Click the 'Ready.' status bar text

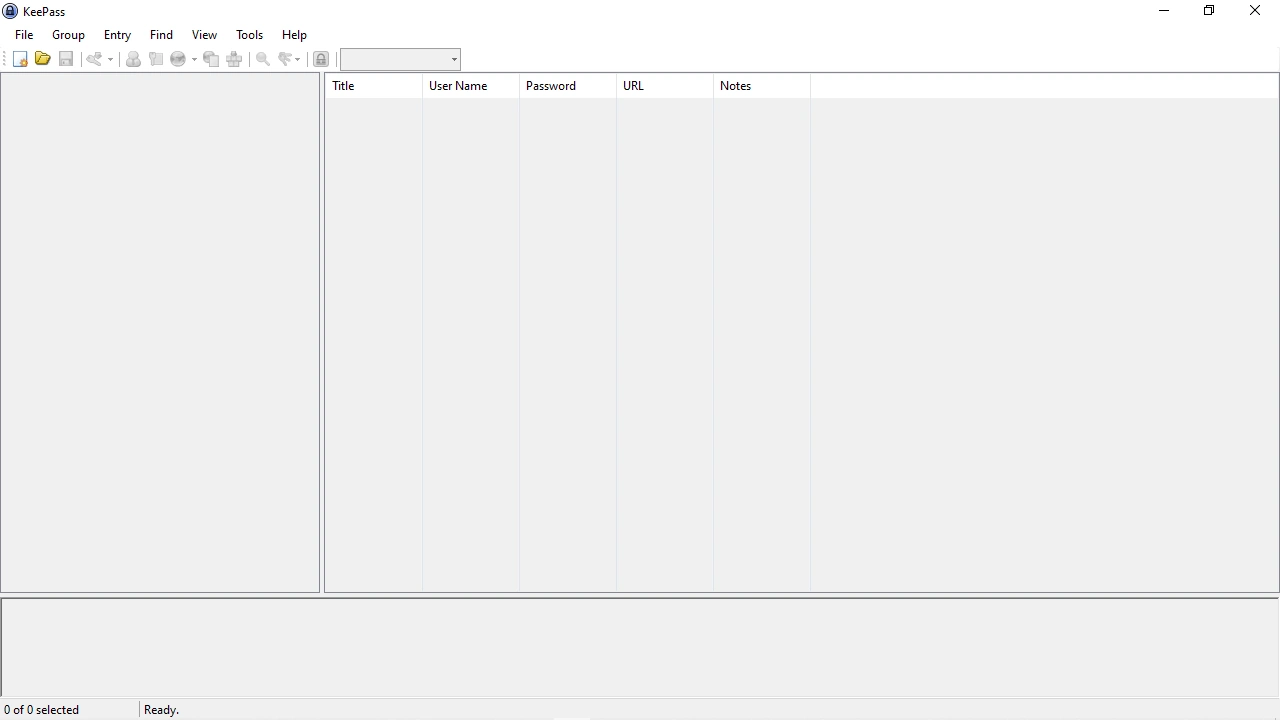pyautogui.click(x=161, y=710)
